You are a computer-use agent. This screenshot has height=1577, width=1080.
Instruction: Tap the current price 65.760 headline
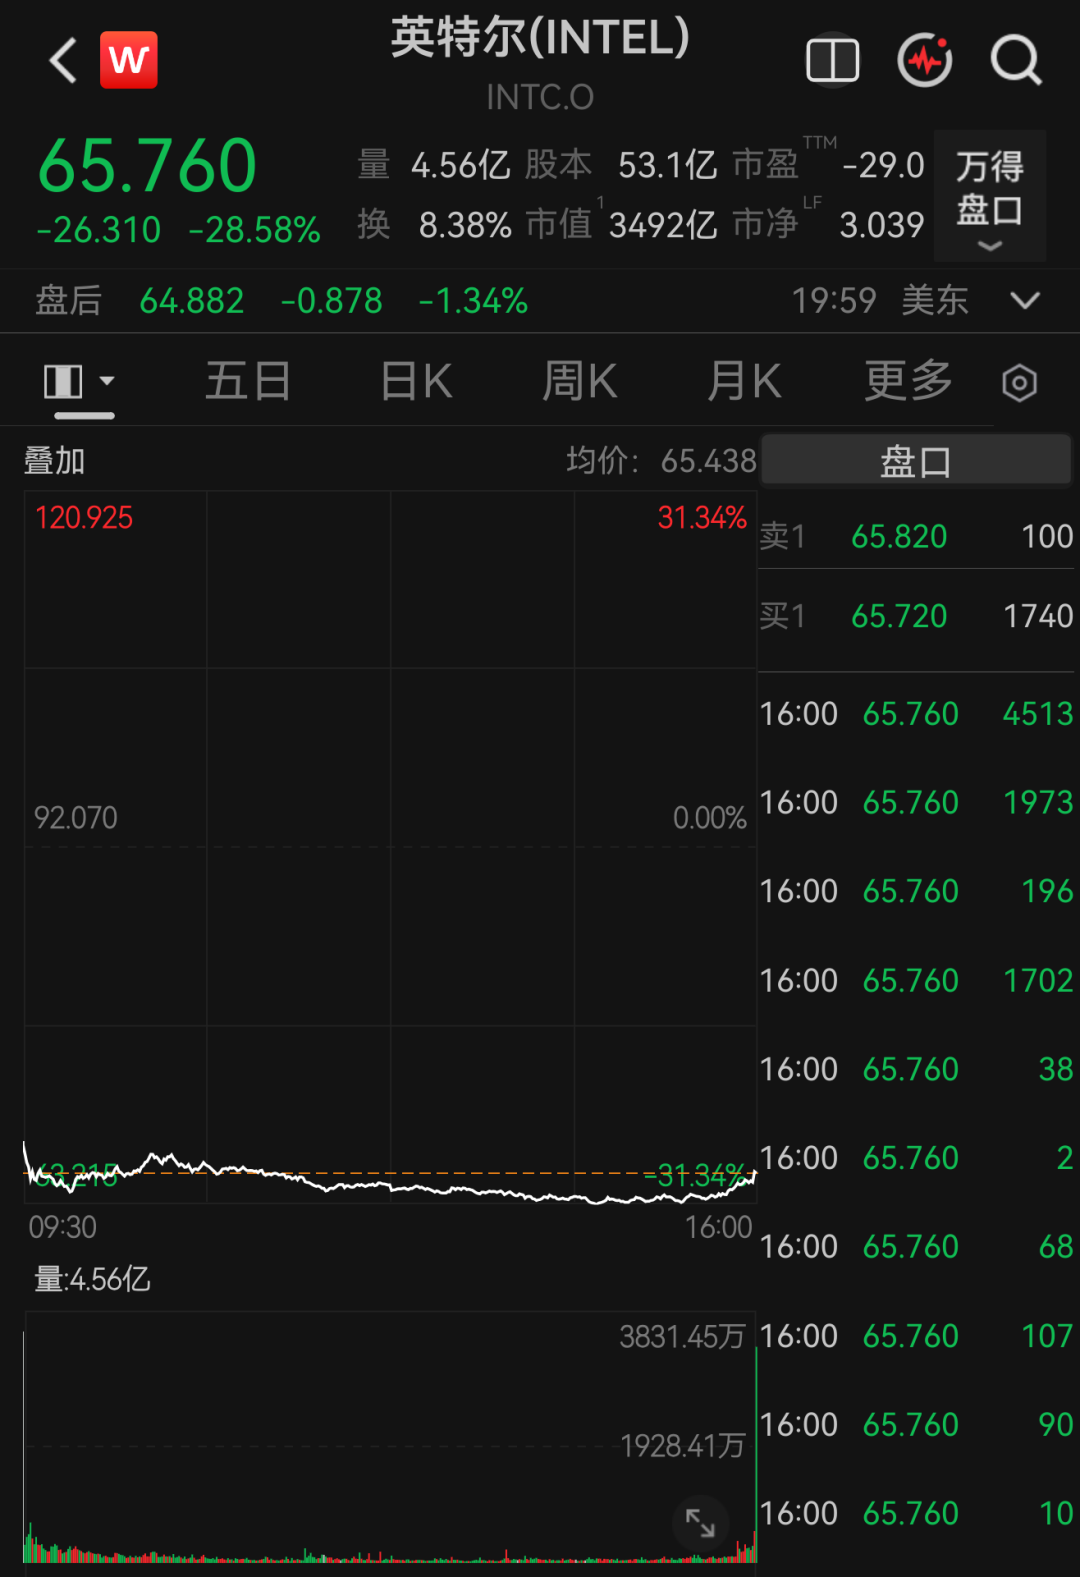(x=148, y=166)
